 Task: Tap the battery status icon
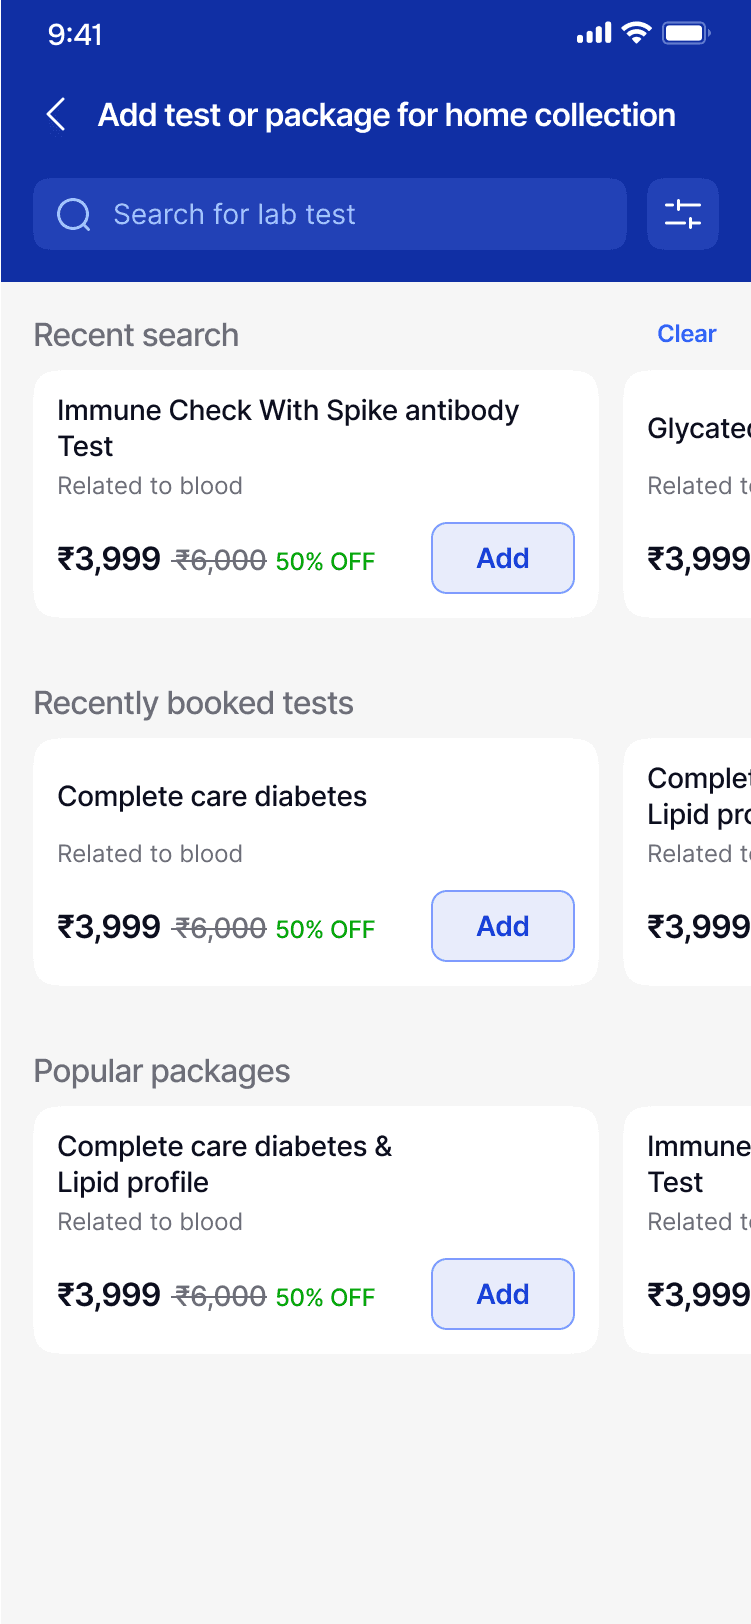pyautogui.click(x=686, y=33)
